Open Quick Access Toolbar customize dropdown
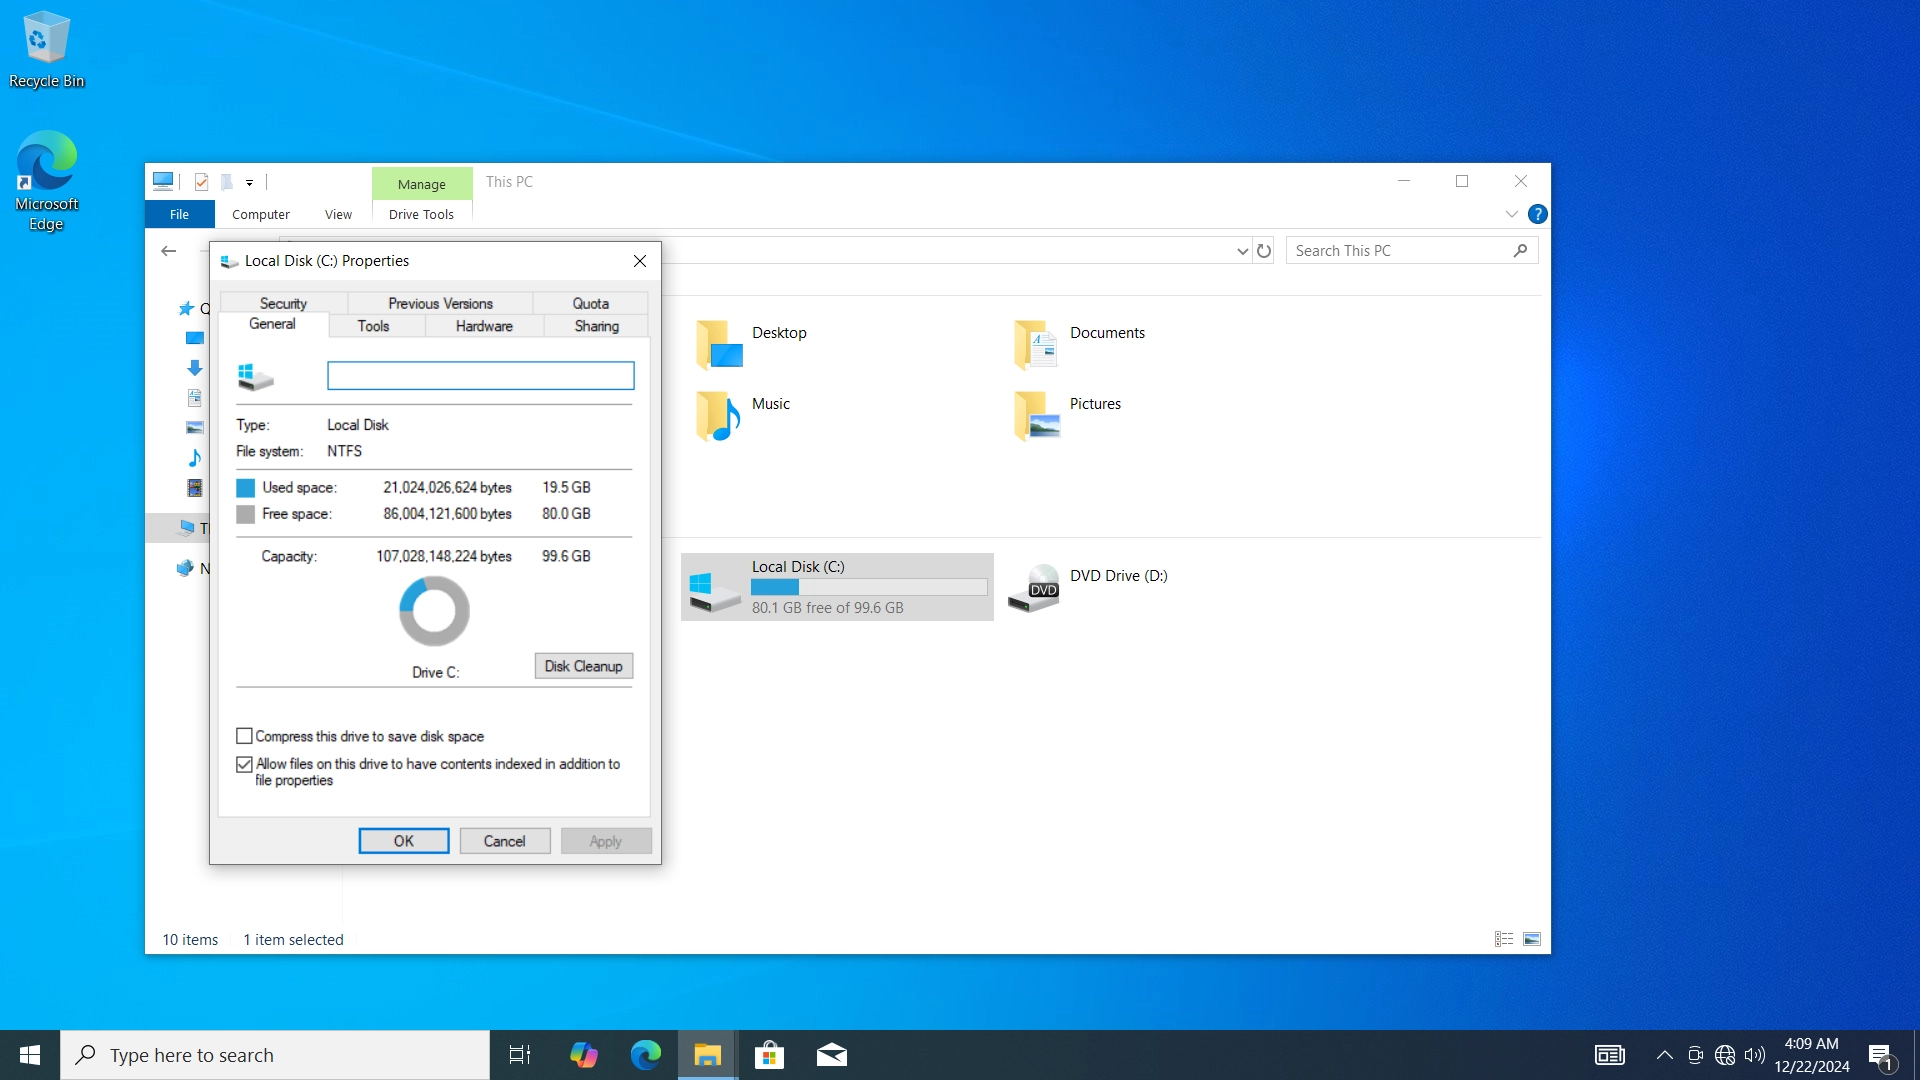The height and width of the screenshot is (1080, 1920). (x=250, y=182)
